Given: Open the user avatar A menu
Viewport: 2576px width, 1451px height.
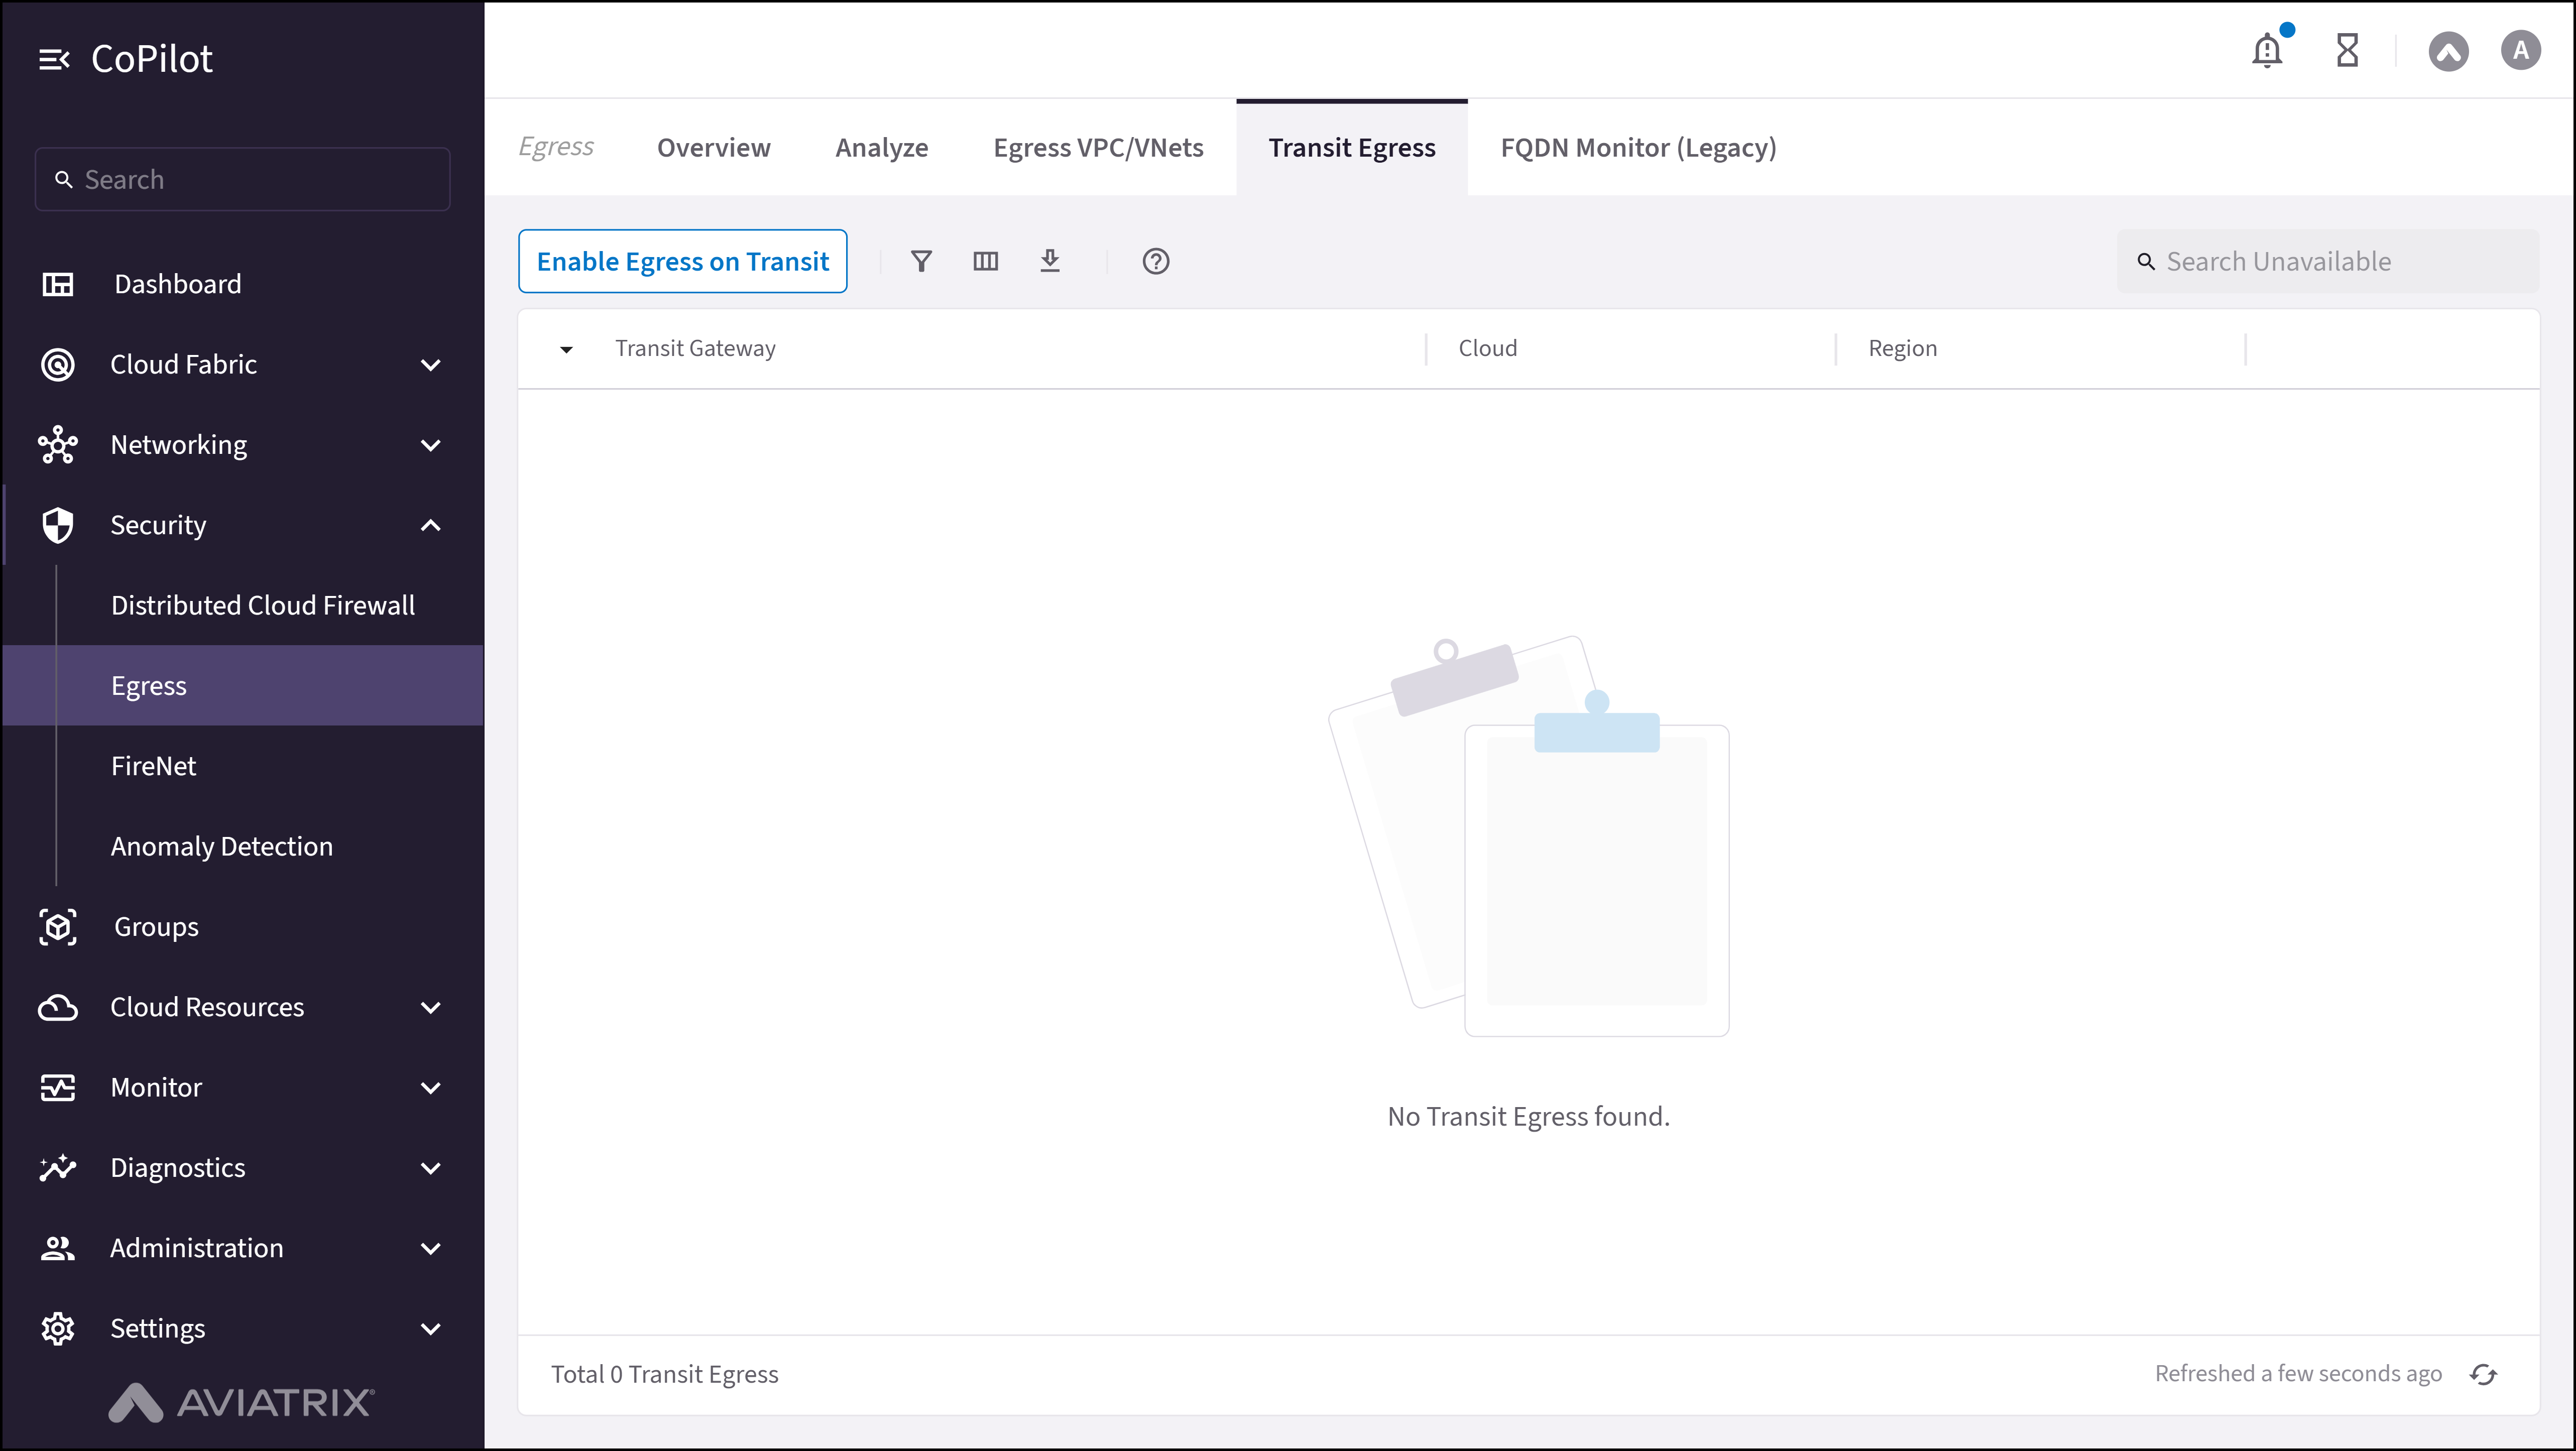Looking at the screenshot, I should [2520, 50].
